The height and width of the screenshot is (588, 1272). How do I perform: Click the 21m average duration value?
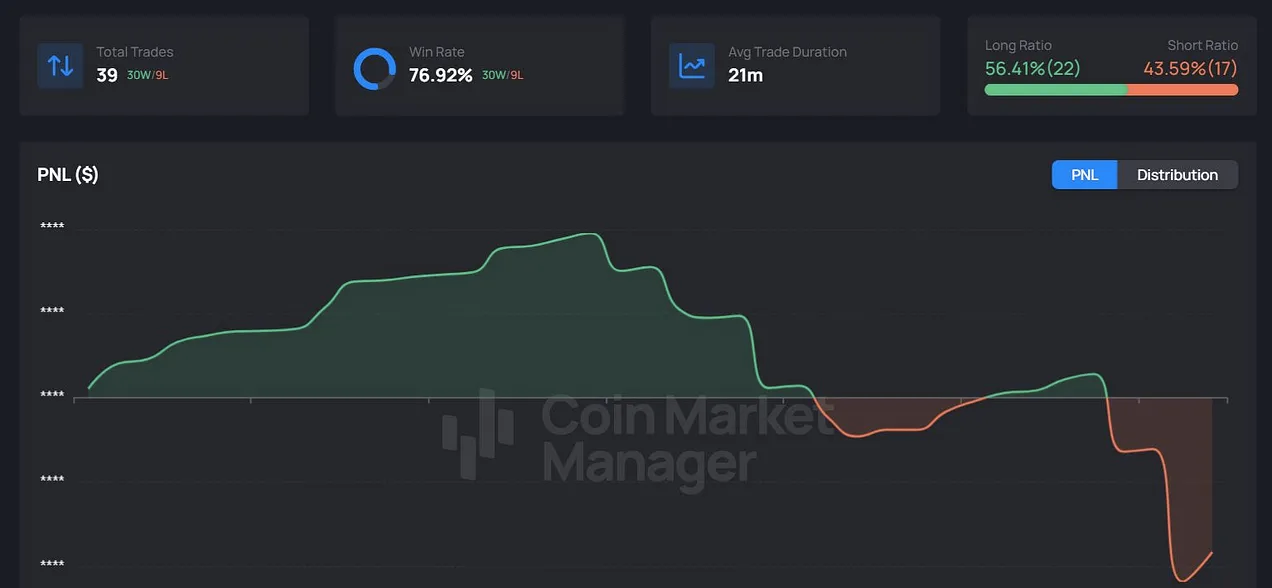745,75
